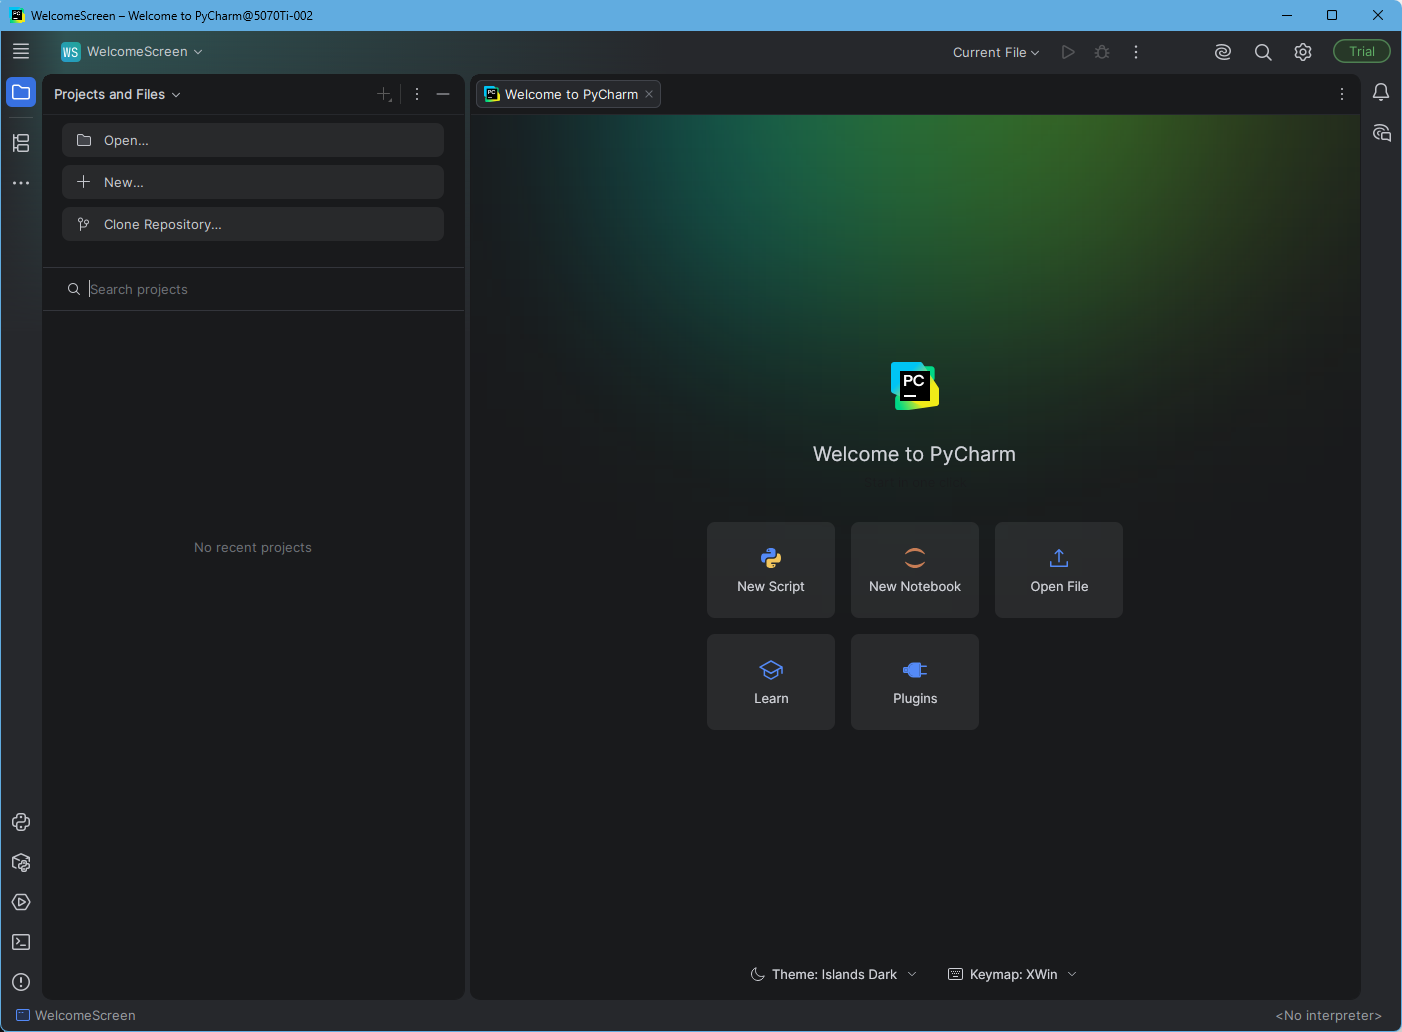Viewport: 1402px width, 1032px height.
Task: Click the Debug bug icon
Action: 1102,52
